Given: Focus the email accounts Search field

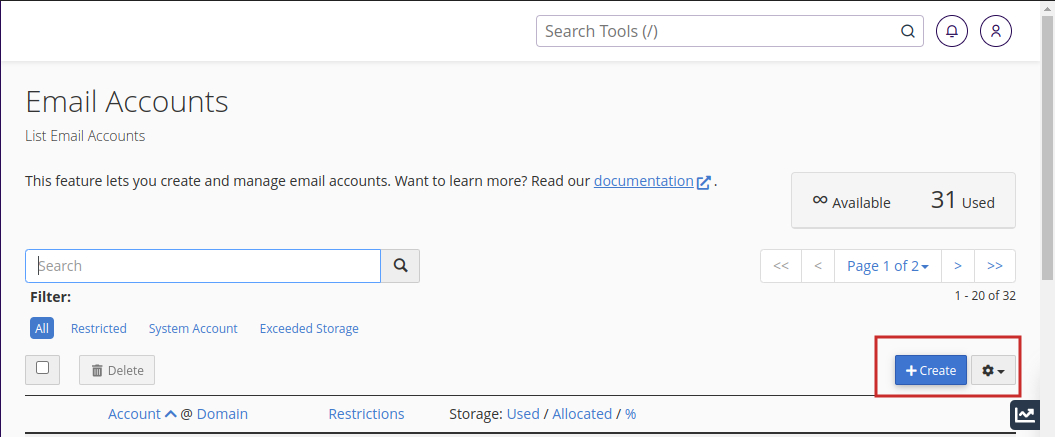Looking at the screenshot, I should point(203,266).
